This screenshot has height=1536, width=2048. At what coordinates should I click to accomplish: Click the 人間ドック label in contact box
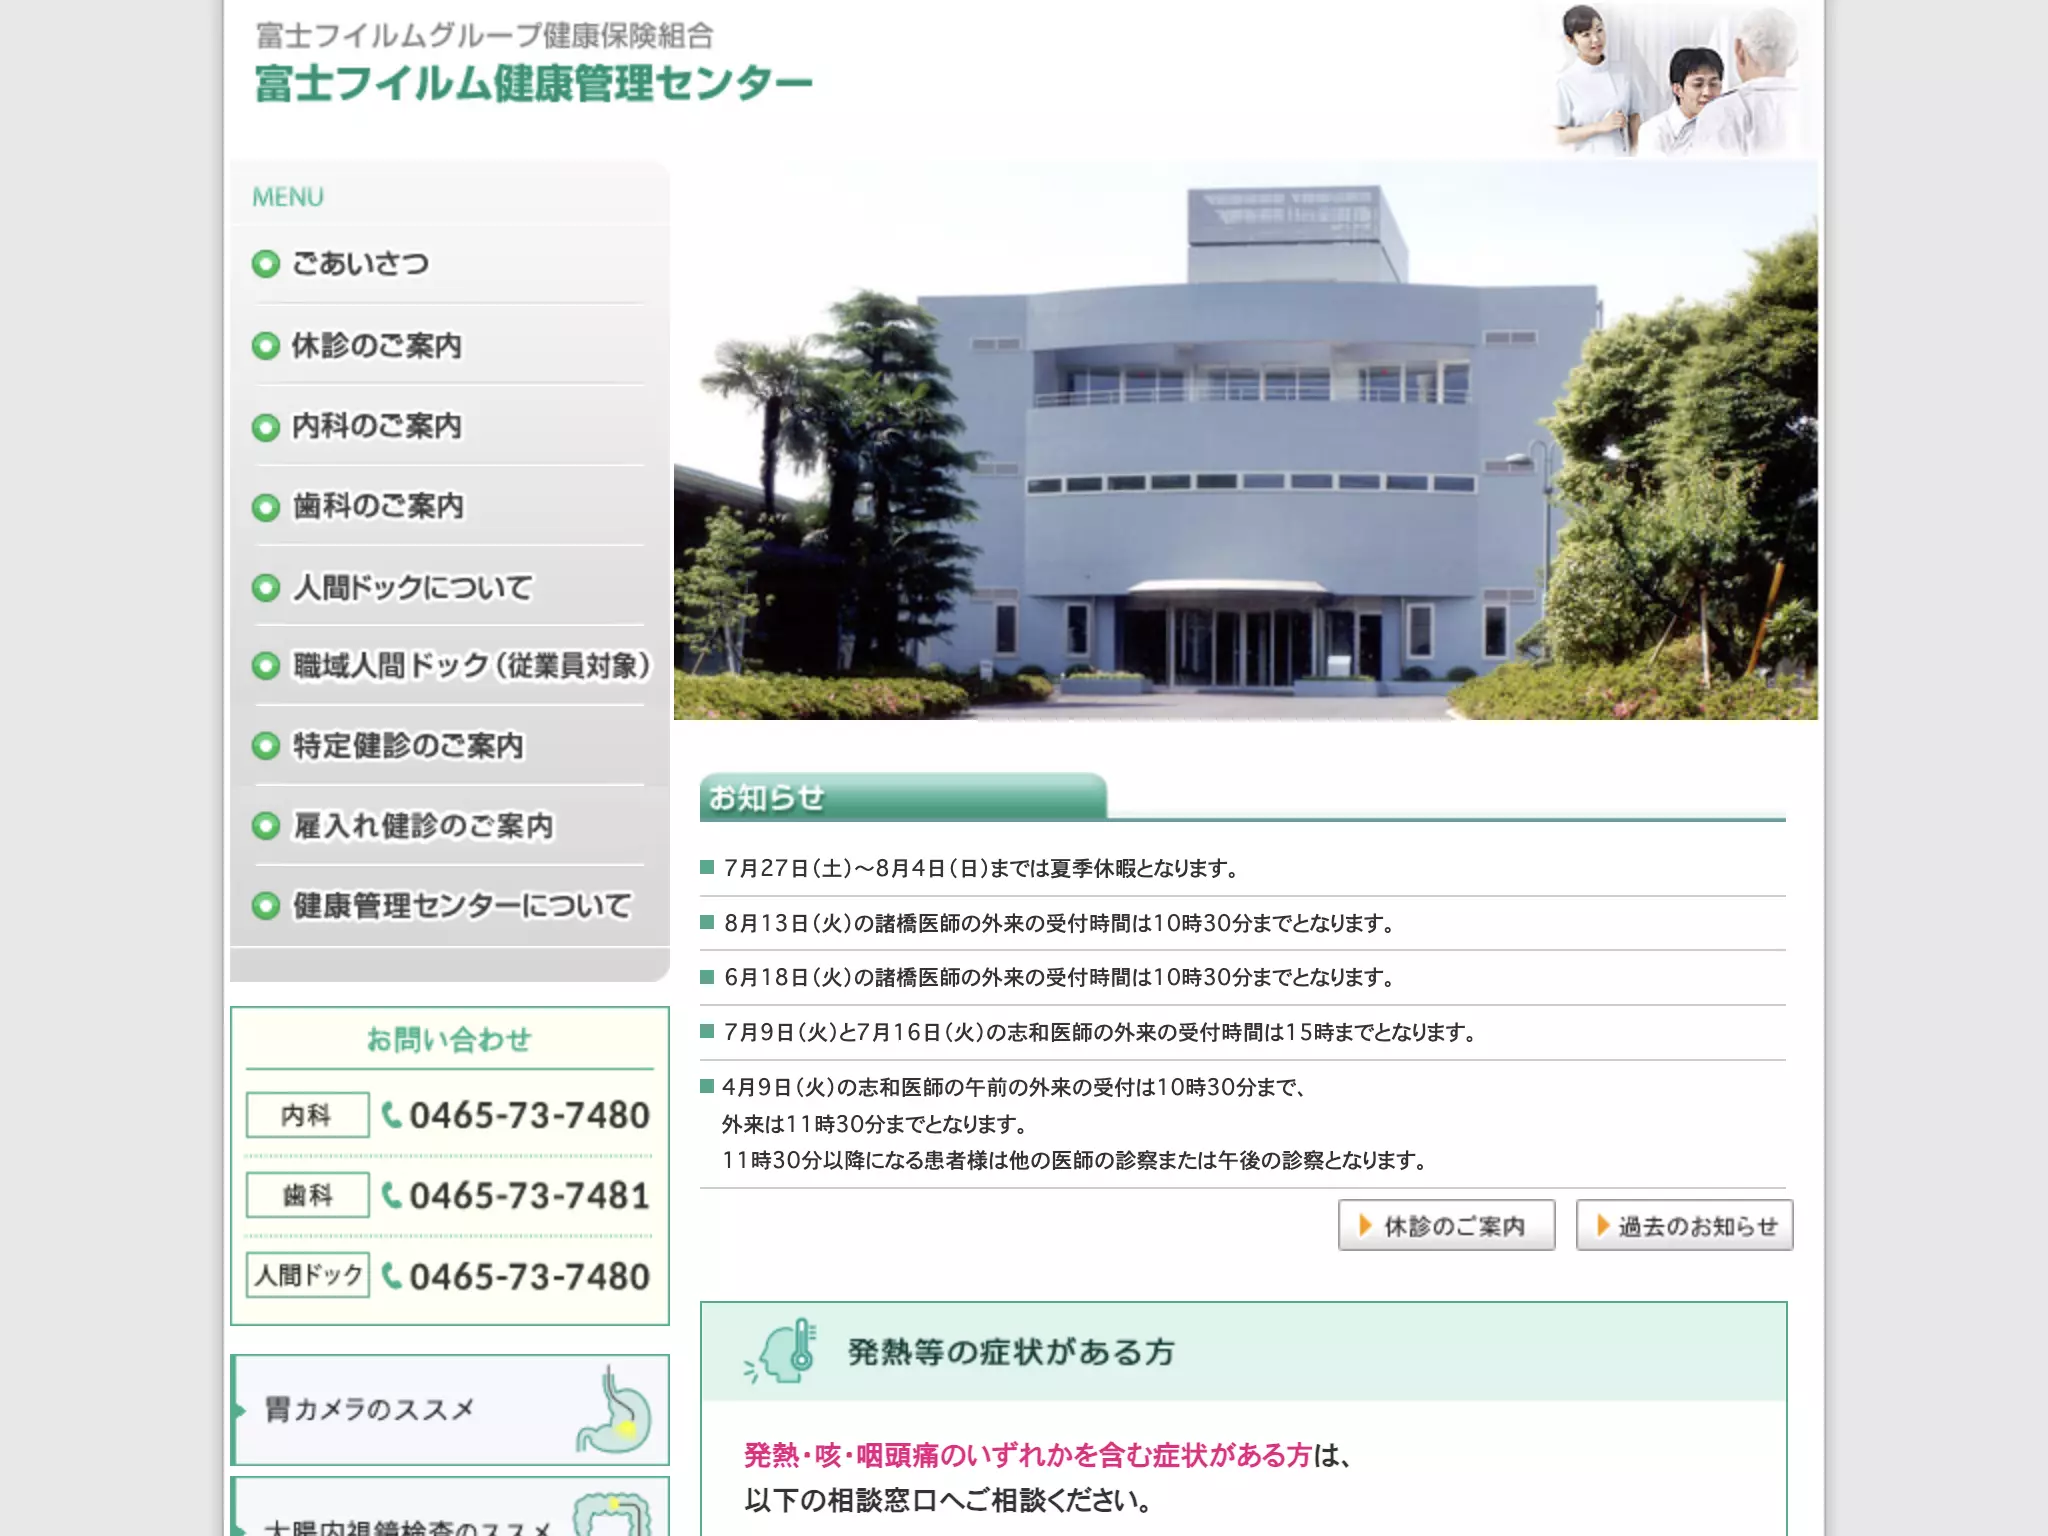pos(308,1275)
